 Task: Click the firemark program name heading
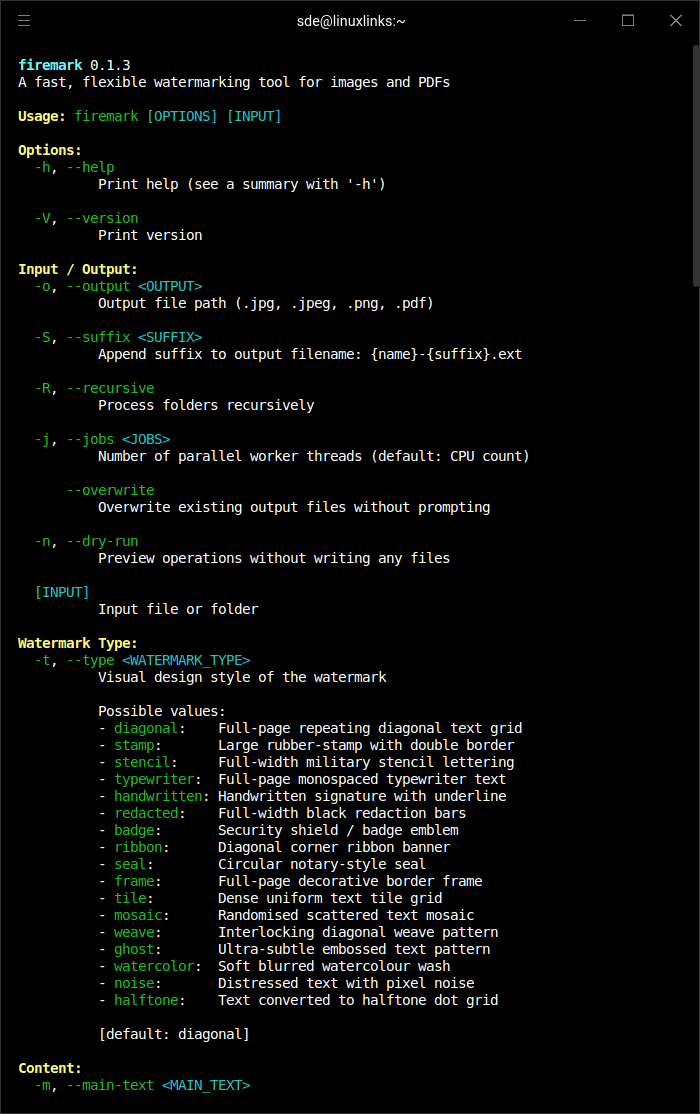[x=50, y=65]
